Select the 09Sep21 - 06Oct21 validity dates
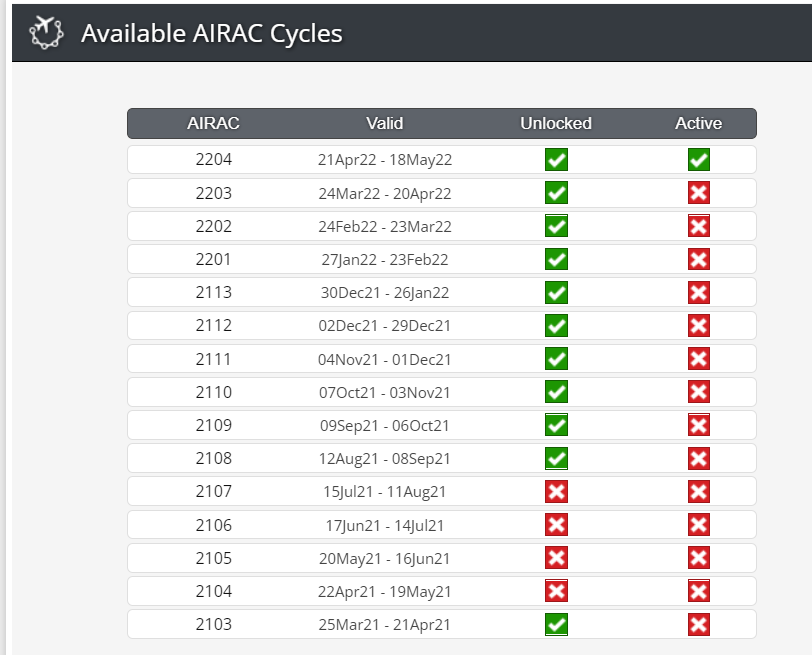Viewport: 812px width, 655px height. coord(384,426)
